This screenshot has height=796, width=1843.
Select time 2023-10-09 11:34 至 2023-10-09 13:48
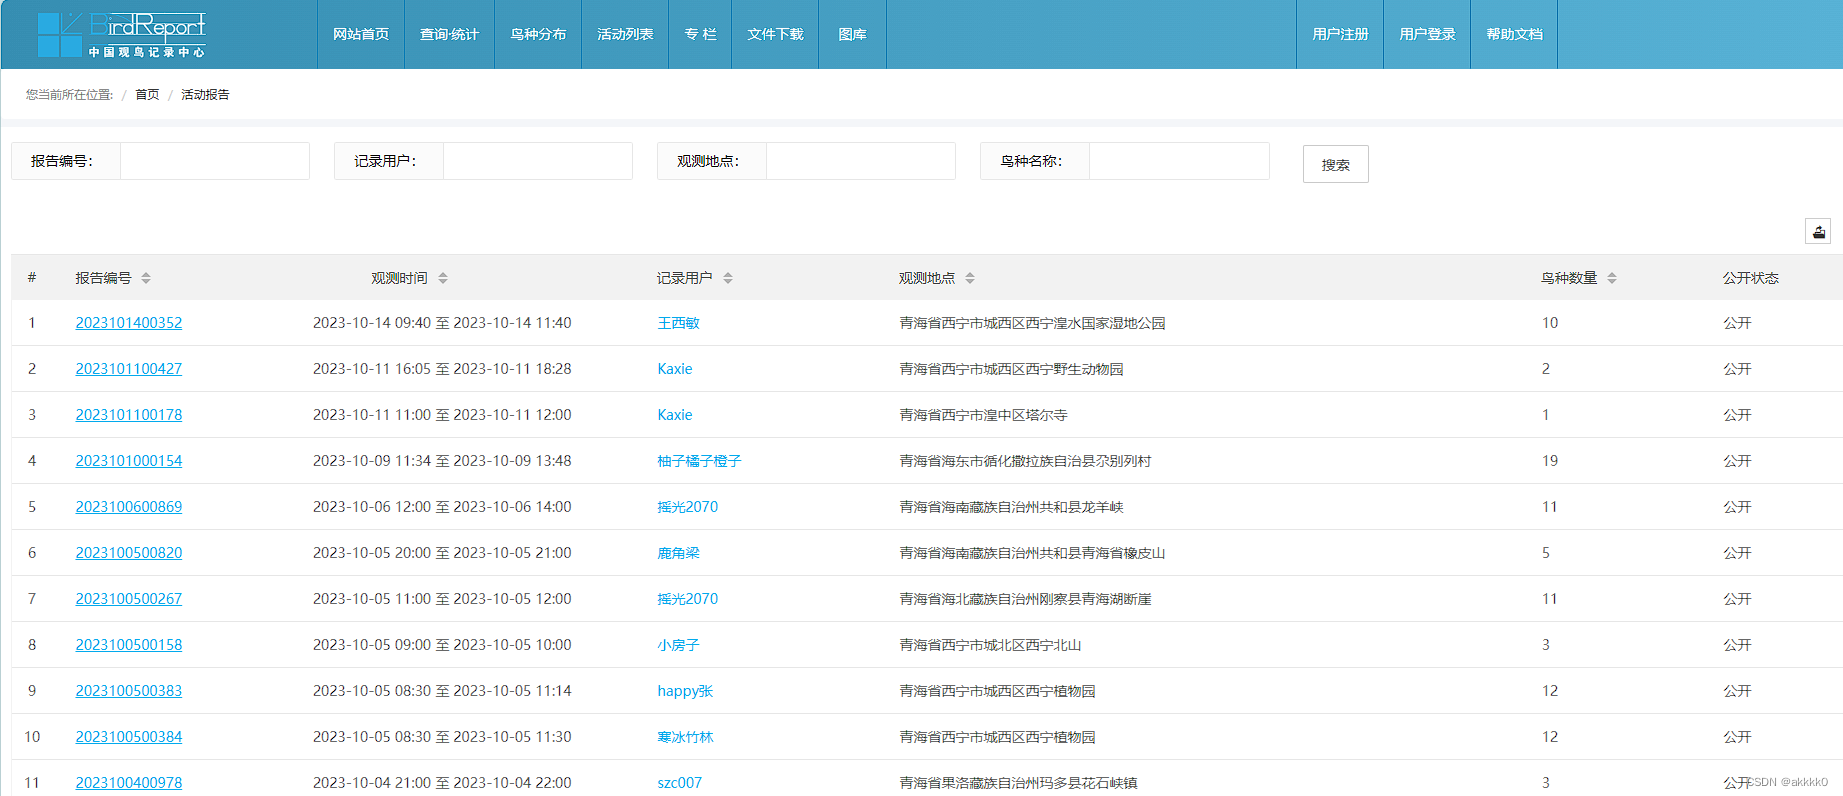[x=442, y=461]
